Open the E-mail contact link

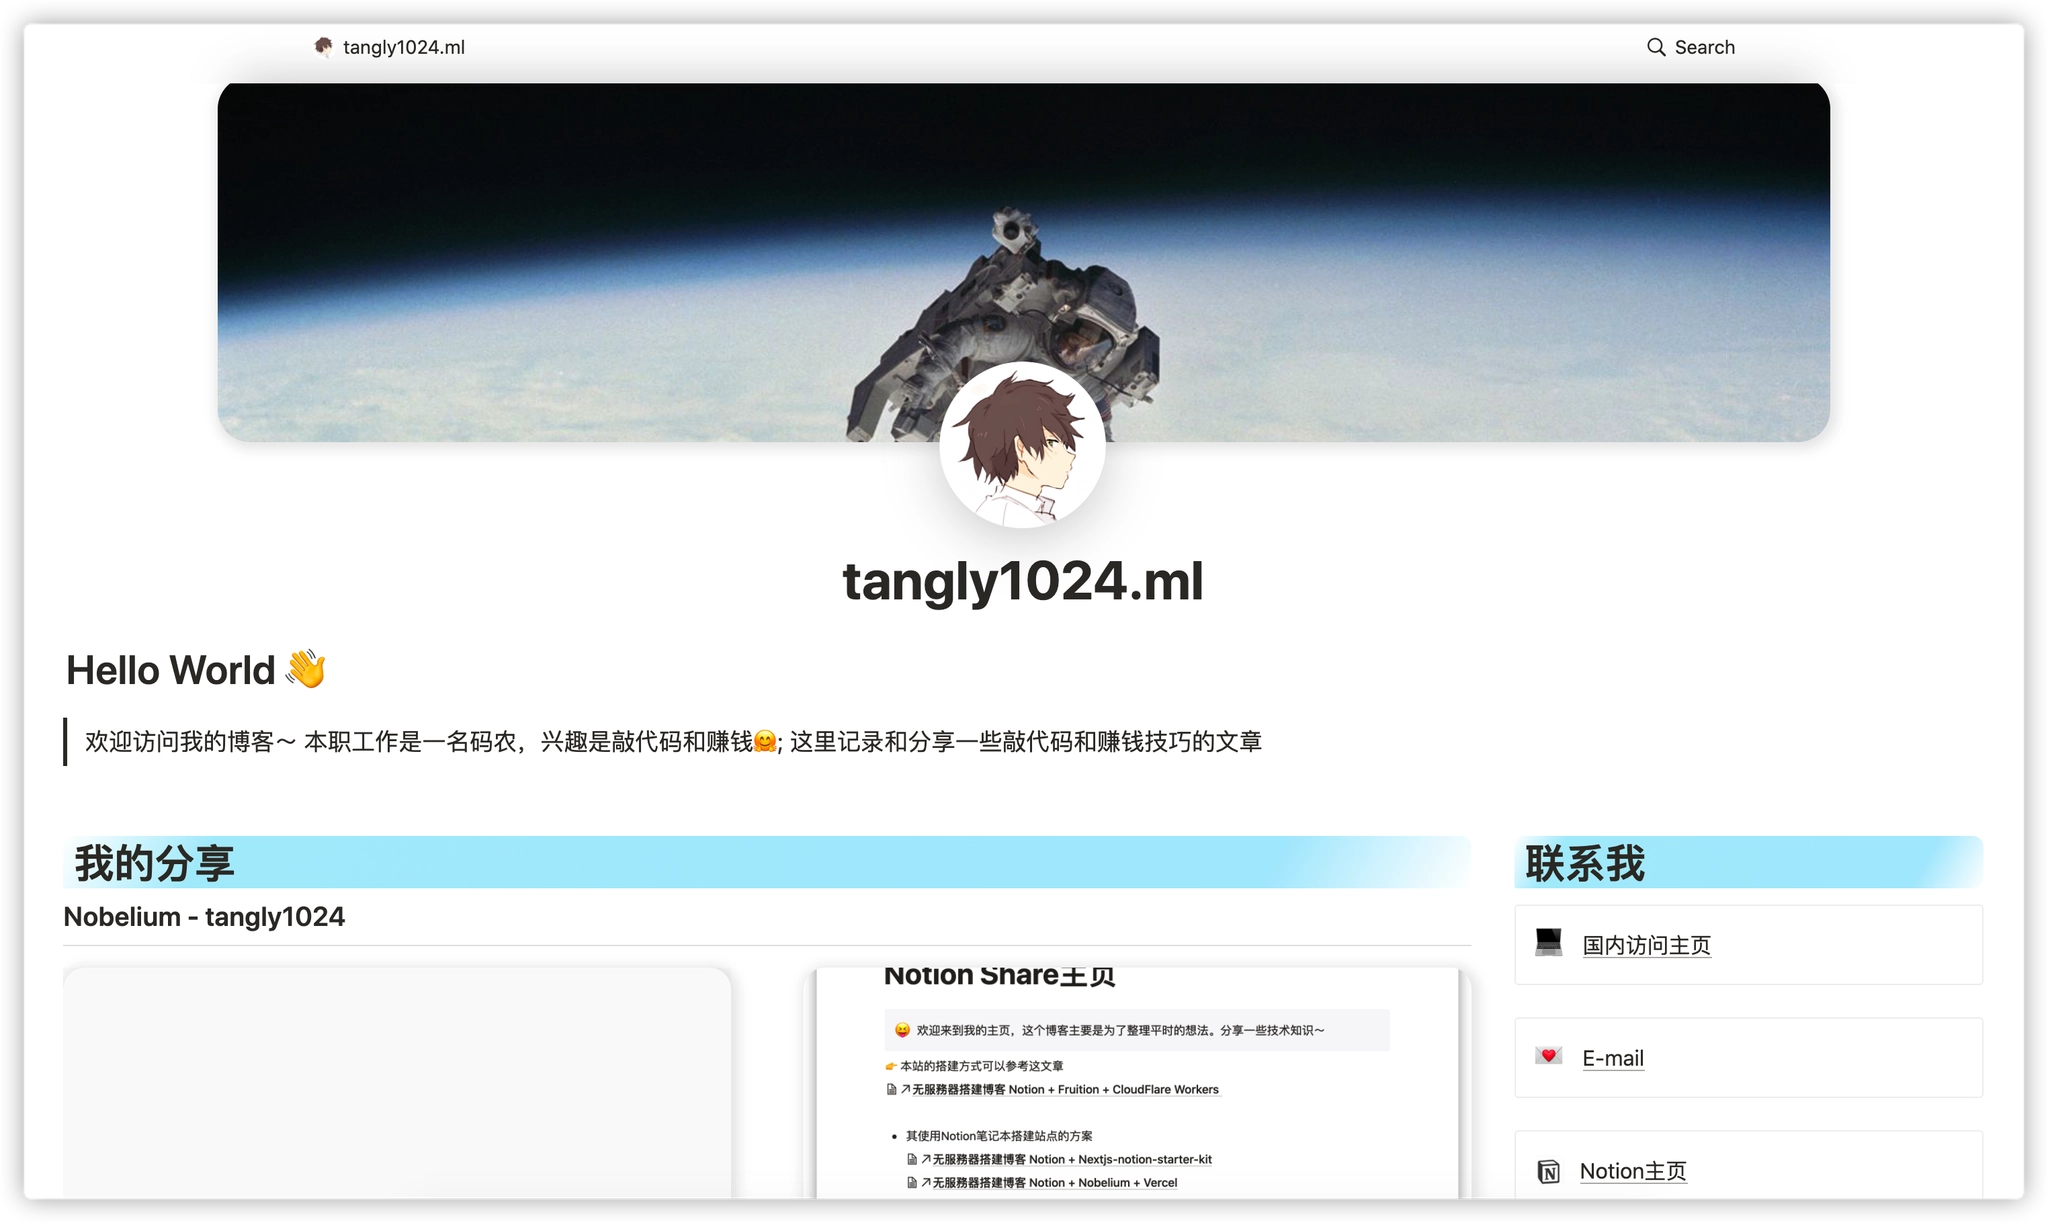point(1613,1058)
